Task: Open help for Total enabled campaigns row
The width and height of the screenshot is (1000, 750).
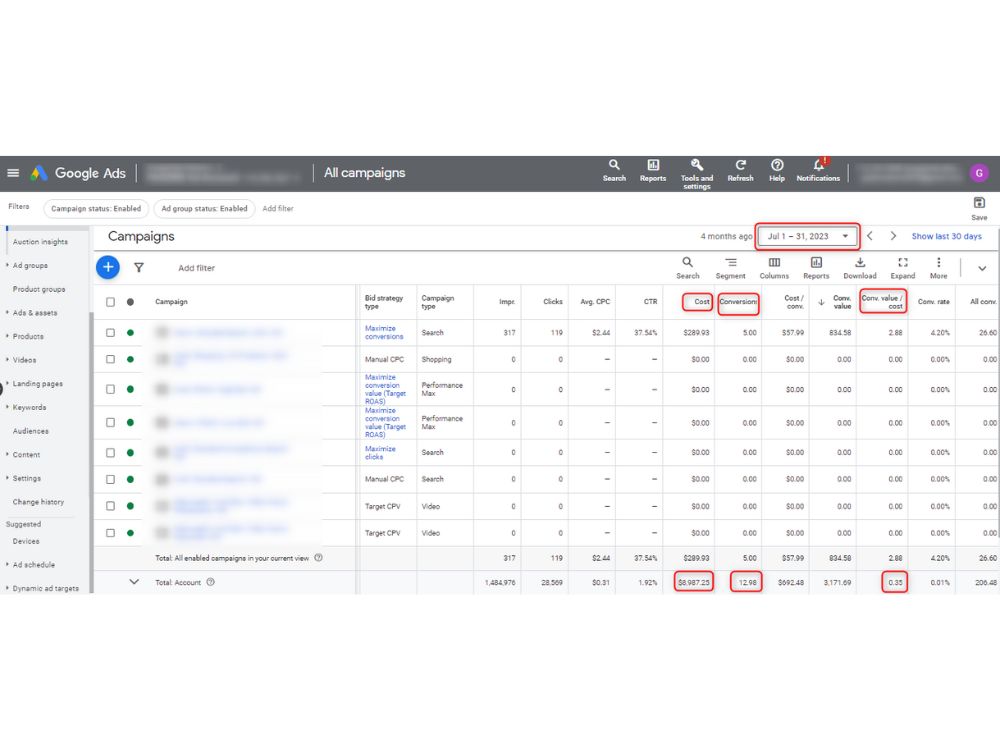Action: tap(318, 557)
